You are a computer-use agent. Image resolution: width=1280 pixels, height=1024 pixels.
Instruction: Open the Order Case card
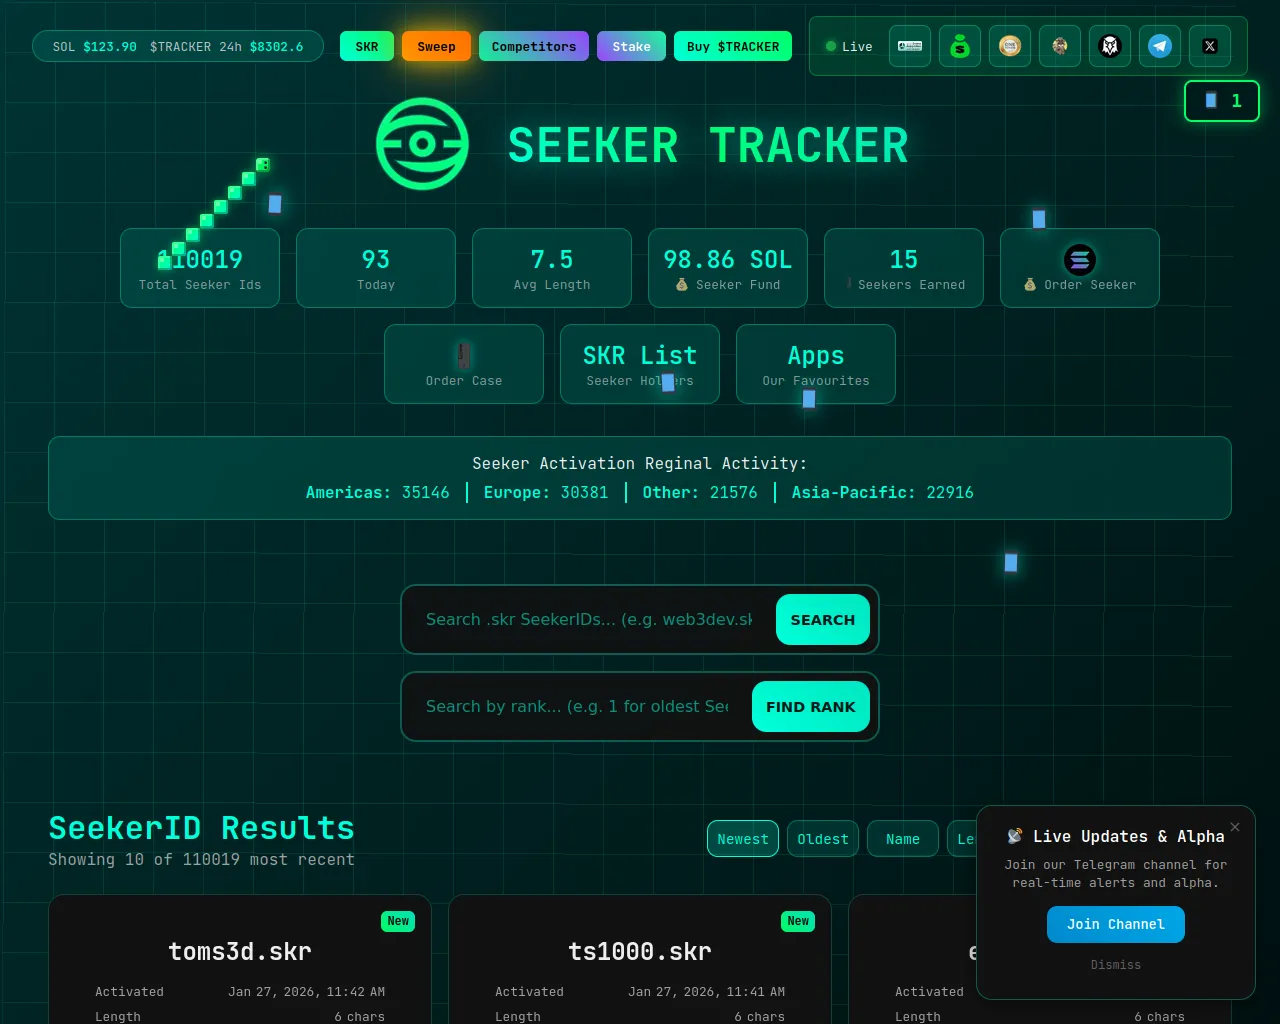click(x=464, y=364)
